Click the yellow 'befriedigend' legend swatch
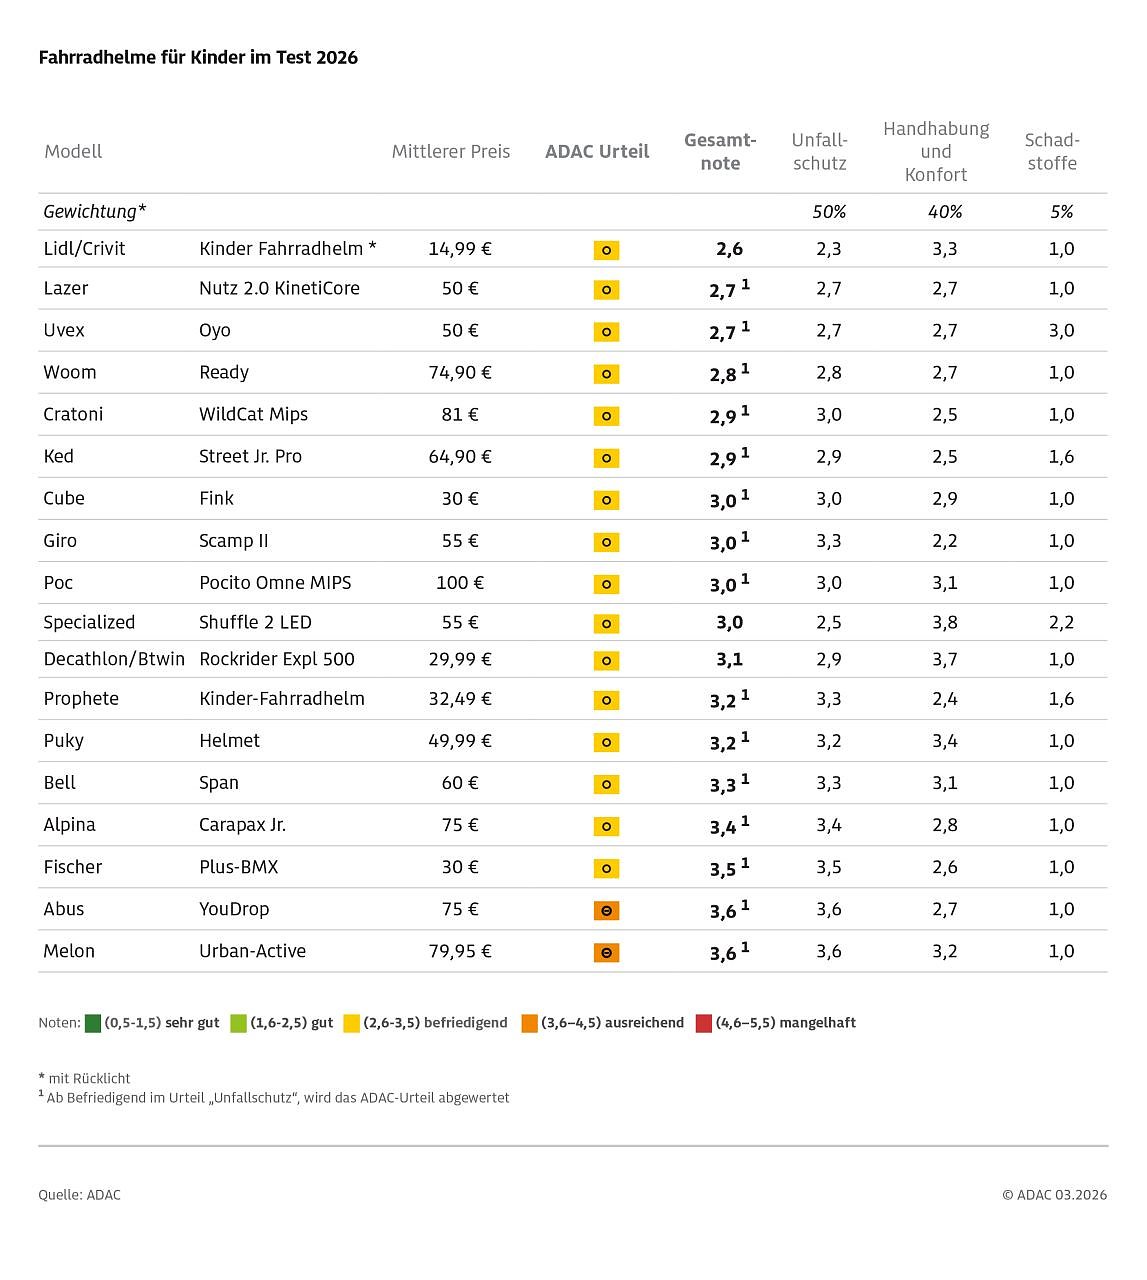The height and width of the screenshot is (1280, 1147). coord(351,1023)
